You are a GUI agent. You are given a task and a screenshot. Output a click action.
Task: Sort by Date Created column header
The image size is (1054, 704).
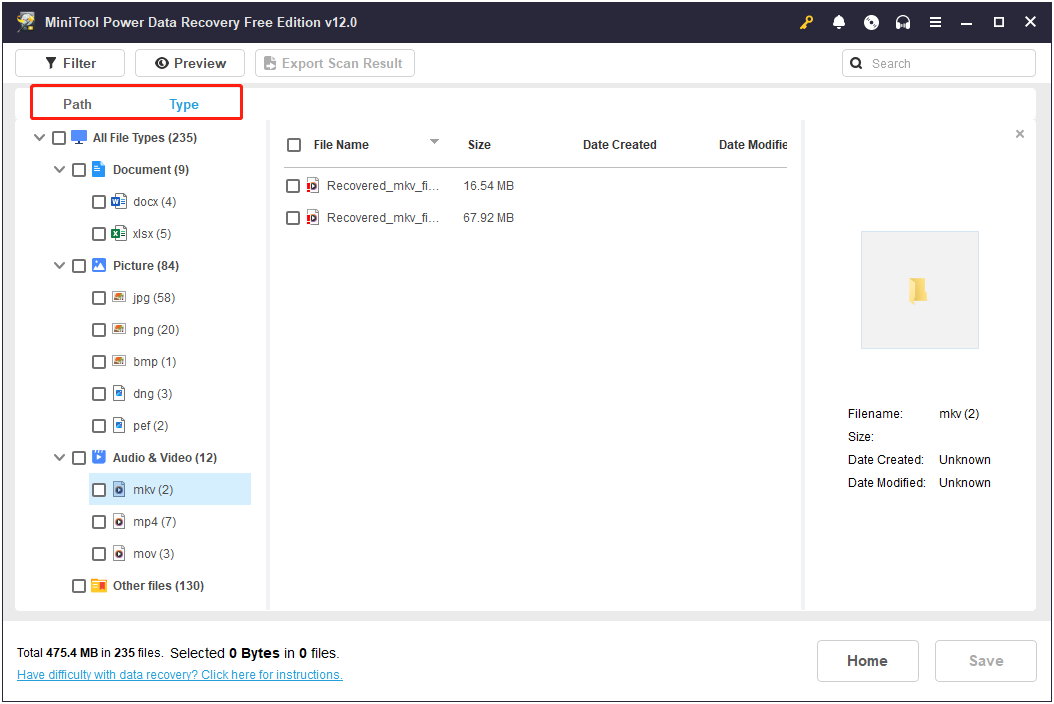(619, 145)
